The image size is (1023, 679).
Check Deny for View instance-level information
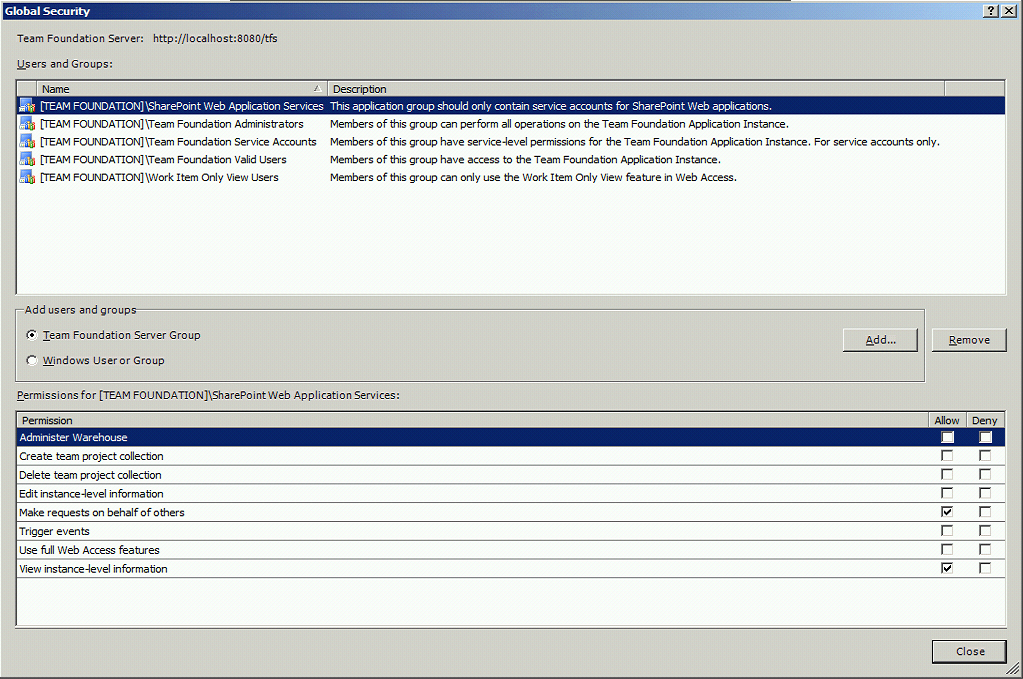point(985,569)
